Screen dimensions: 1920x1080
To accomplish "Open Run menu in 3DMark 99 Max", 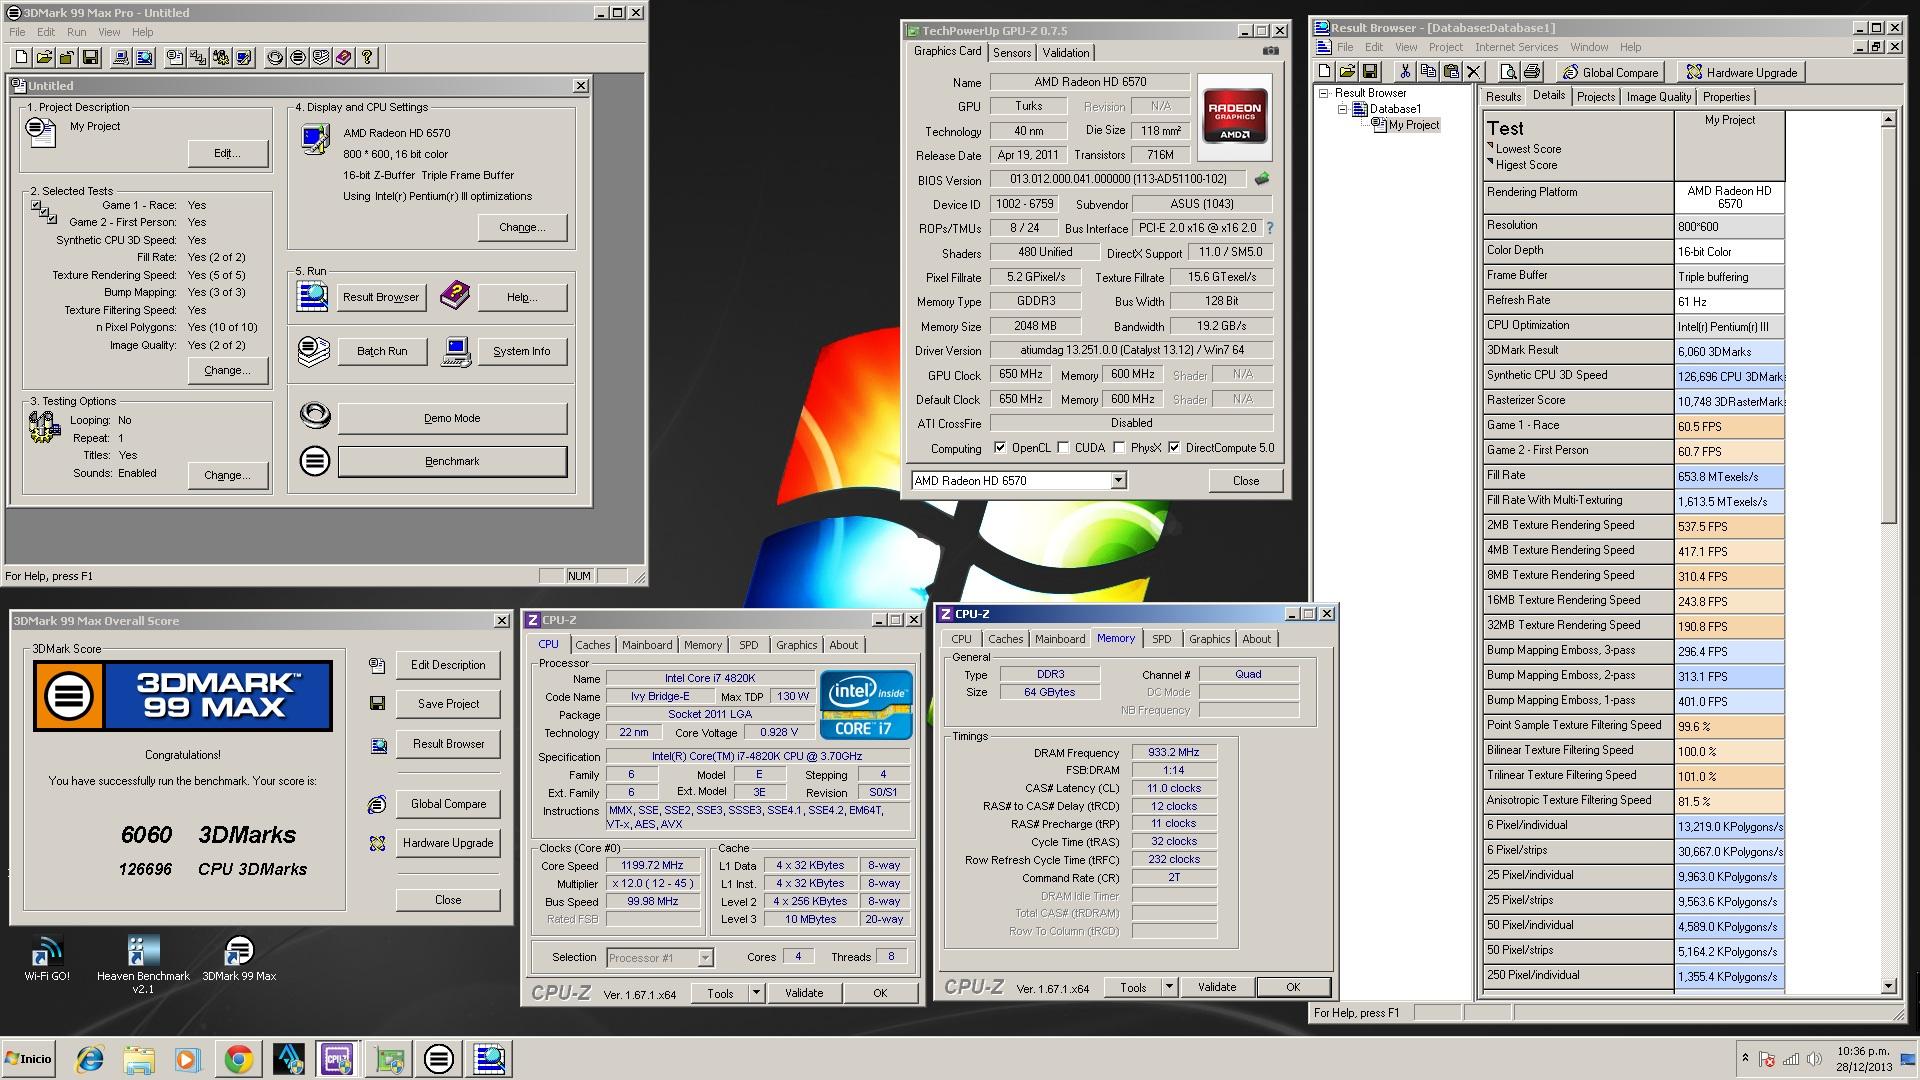I will (76, 32).
